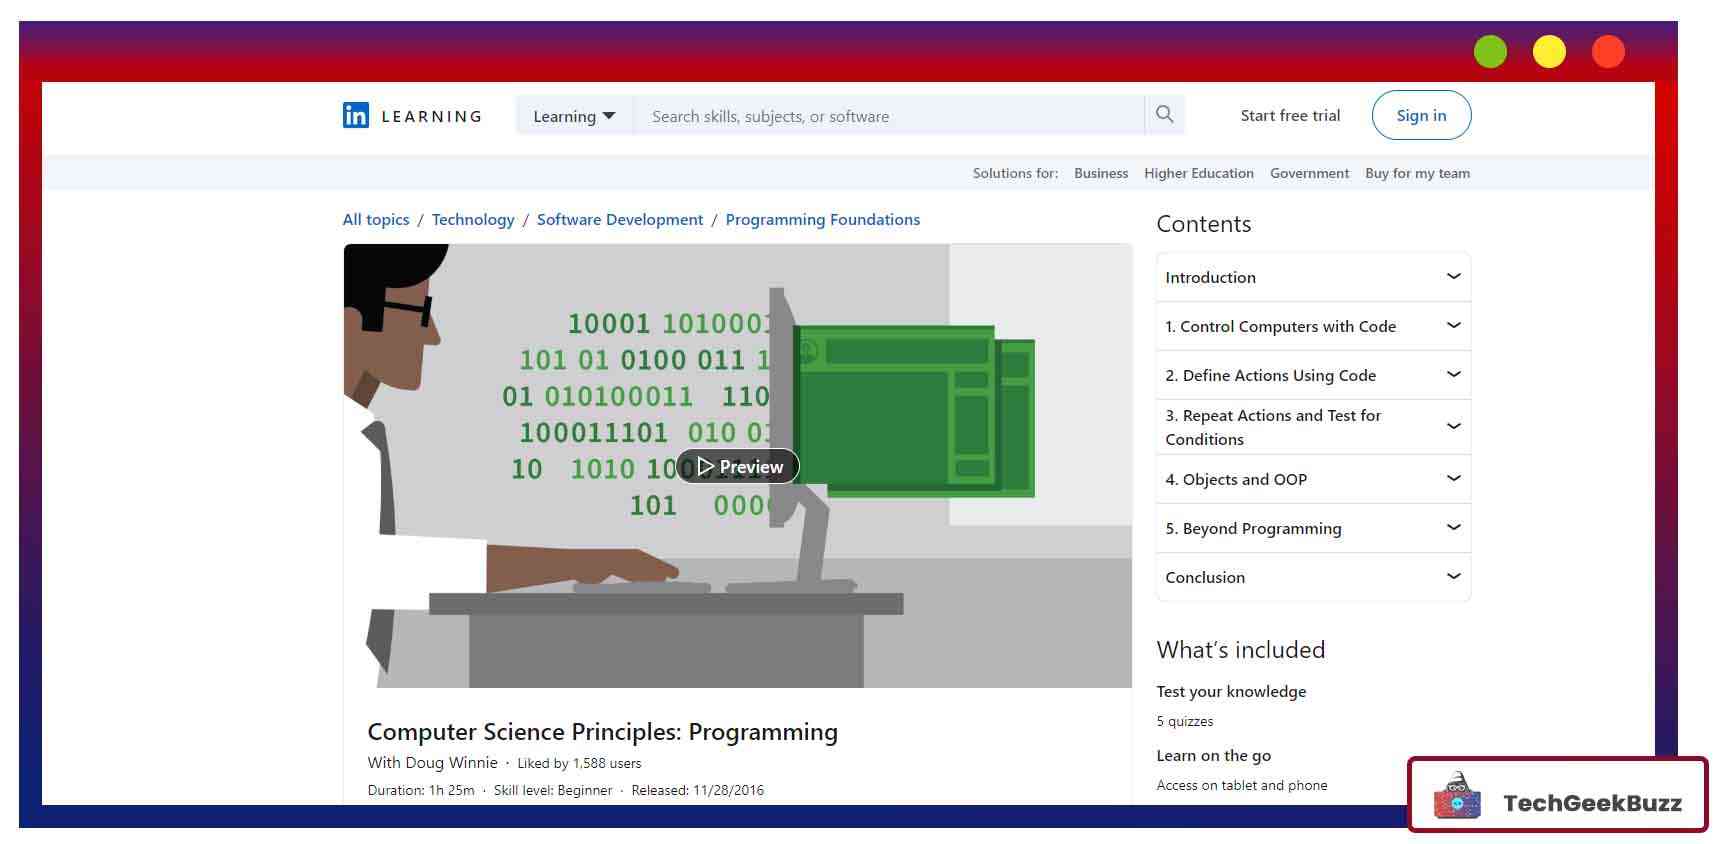1725x844 pixels.
Task: Click Start free trial link
Action: coord(1290,115)
